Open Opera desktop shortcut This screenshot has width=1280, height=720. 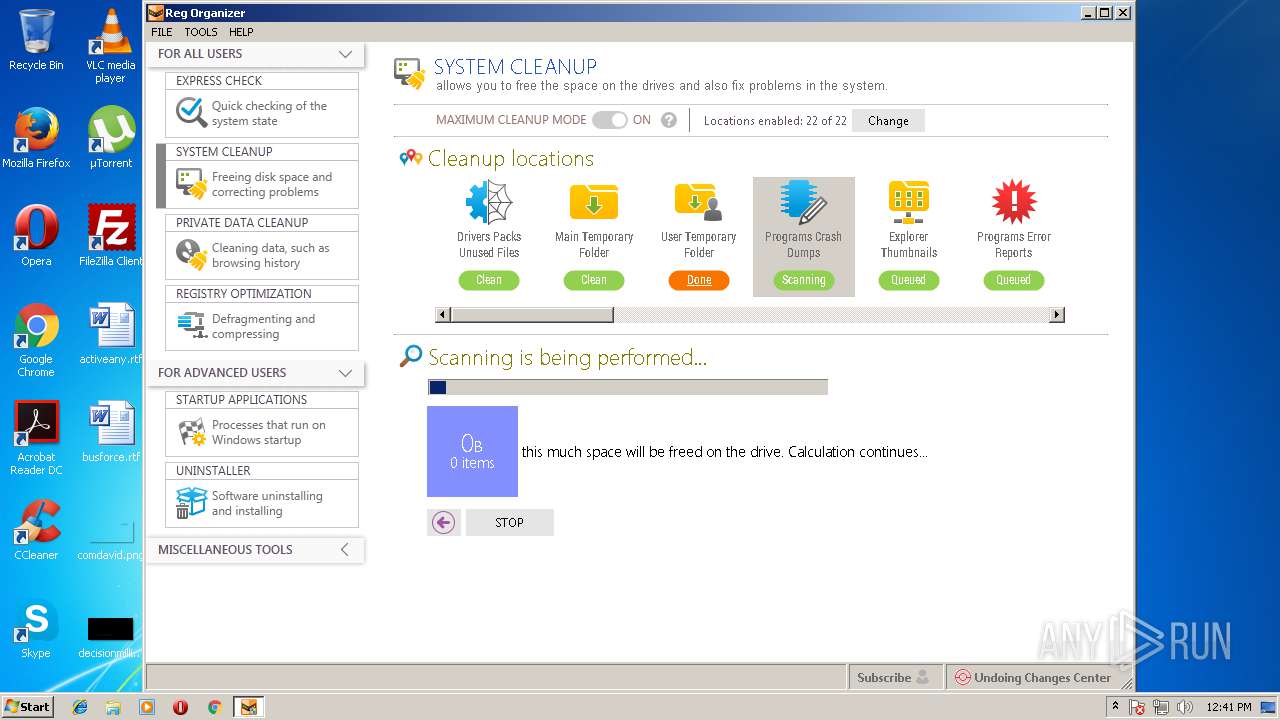point(36,236)
